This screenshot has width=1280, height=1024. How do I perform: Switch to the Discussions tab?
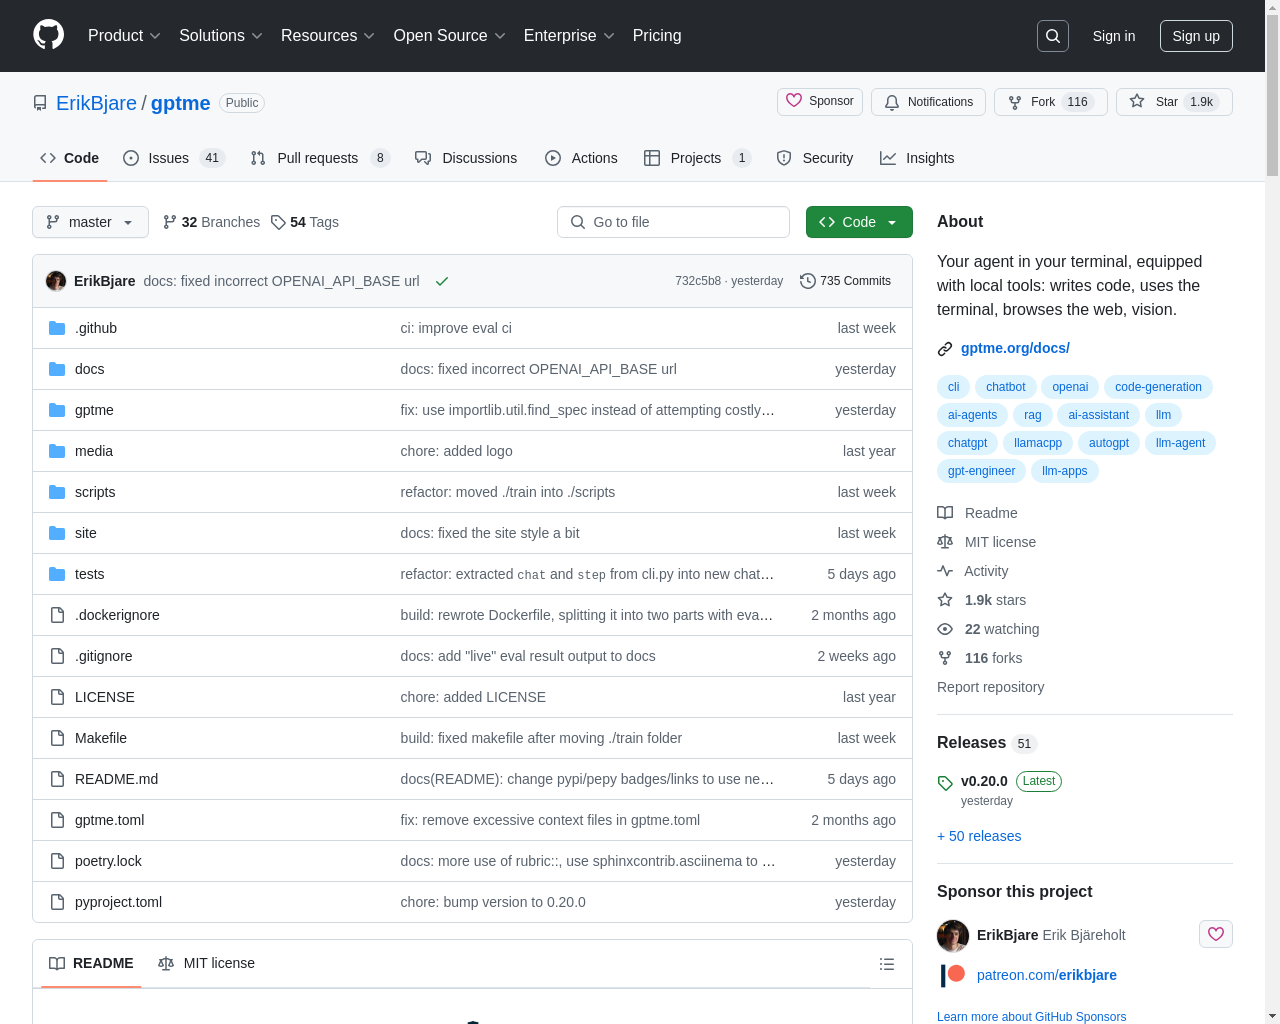[x=466, y=158]
